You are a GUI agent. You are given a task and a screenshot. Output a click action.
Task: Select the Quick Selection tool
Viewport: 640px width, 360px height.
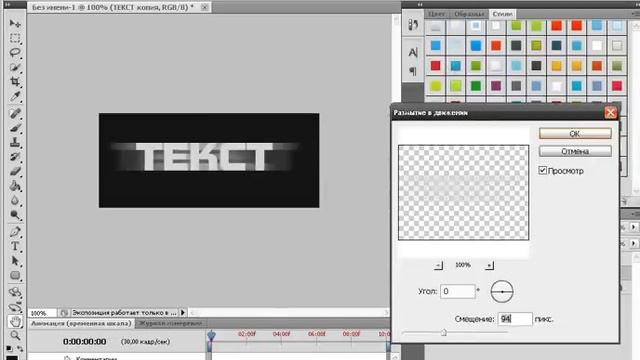15,67
